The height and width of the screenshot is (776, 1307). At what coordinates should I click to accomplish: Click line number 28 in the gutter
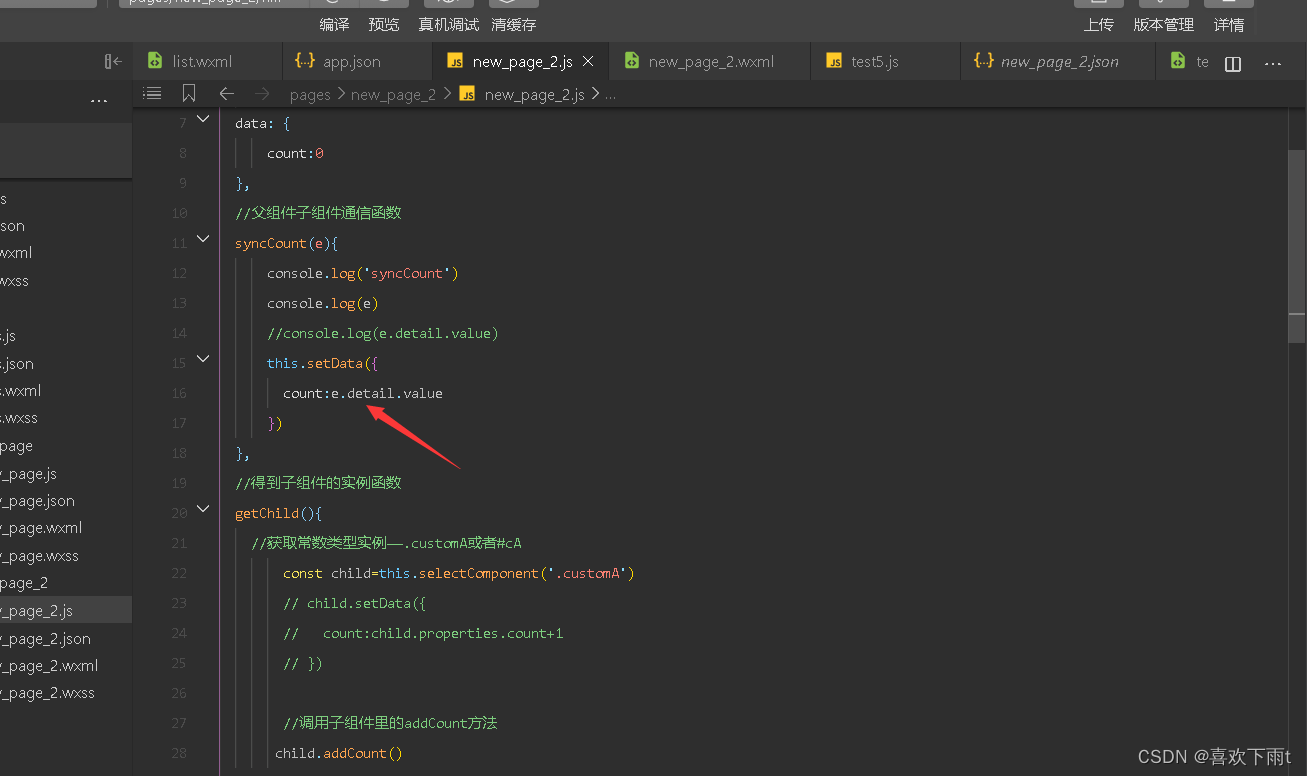click(178, 753)
